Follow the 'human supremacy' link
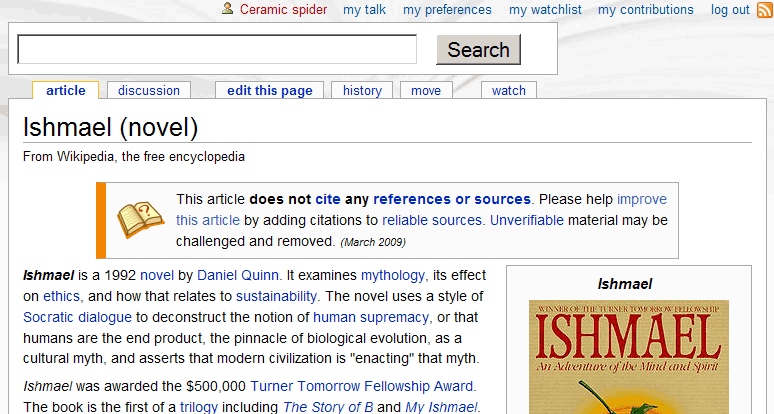774x414 pixels. 371,317
